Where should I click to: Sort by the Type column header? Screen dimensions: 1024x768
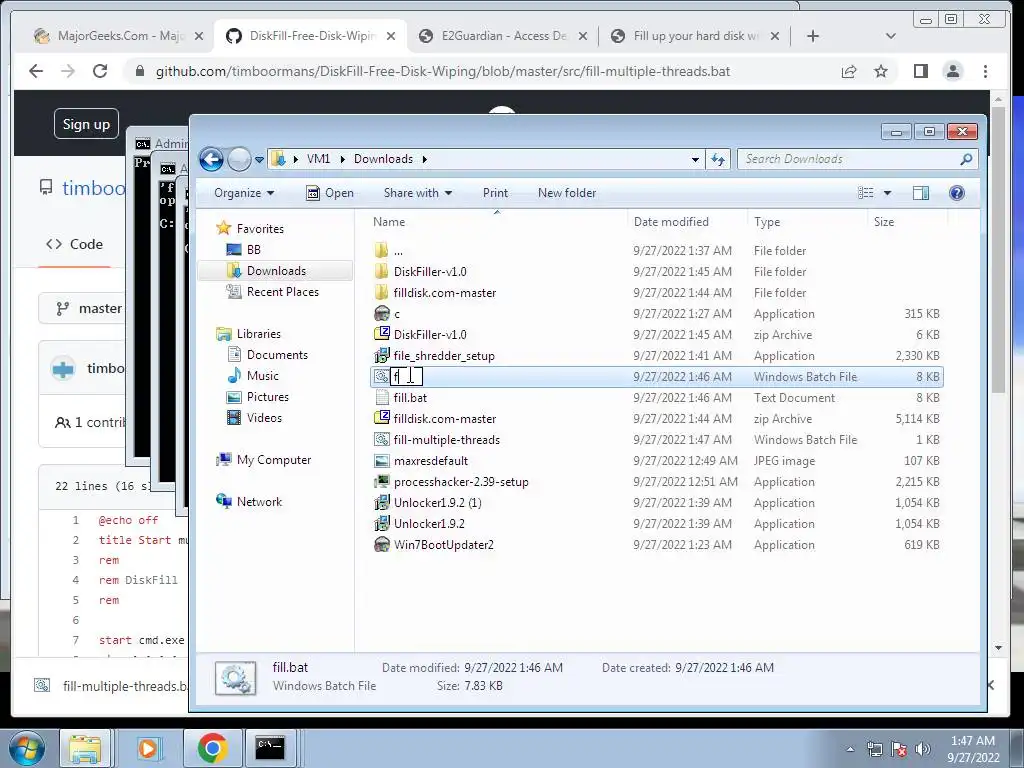click(767, 222)
